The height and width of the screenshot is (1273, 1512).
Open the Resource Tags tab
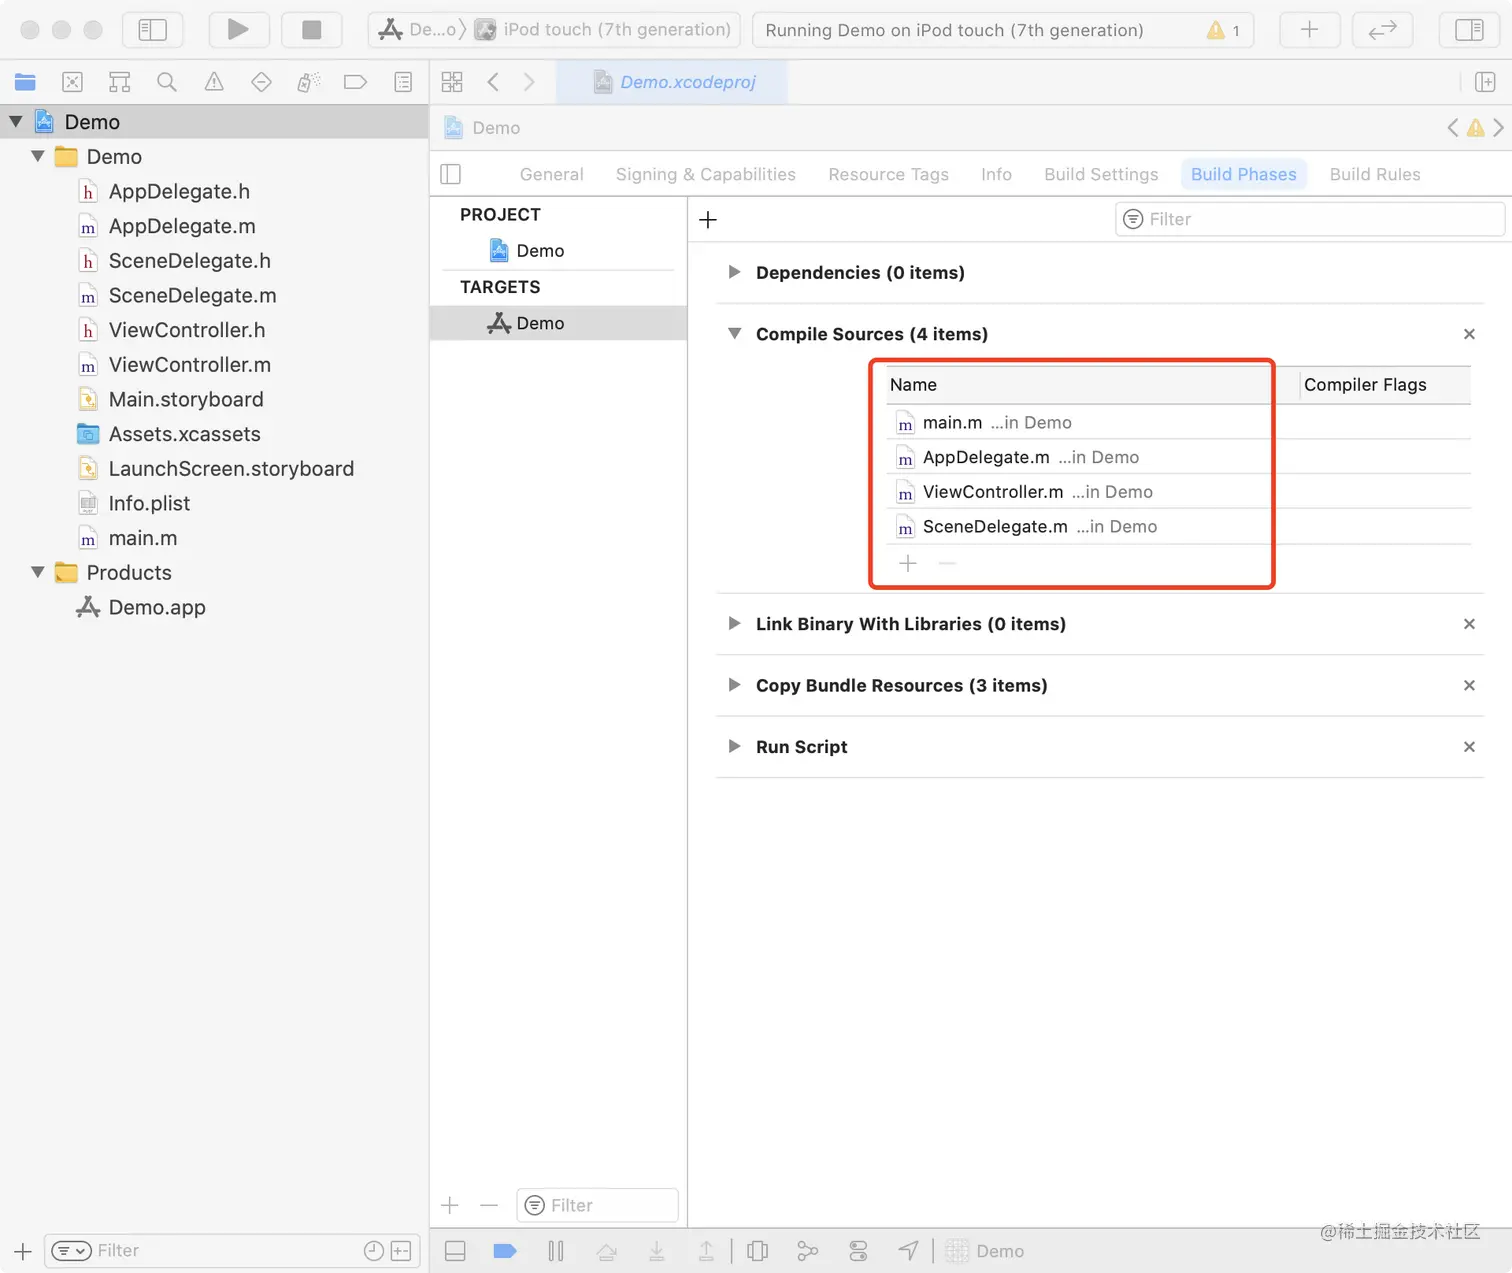[x=889, y=174]
